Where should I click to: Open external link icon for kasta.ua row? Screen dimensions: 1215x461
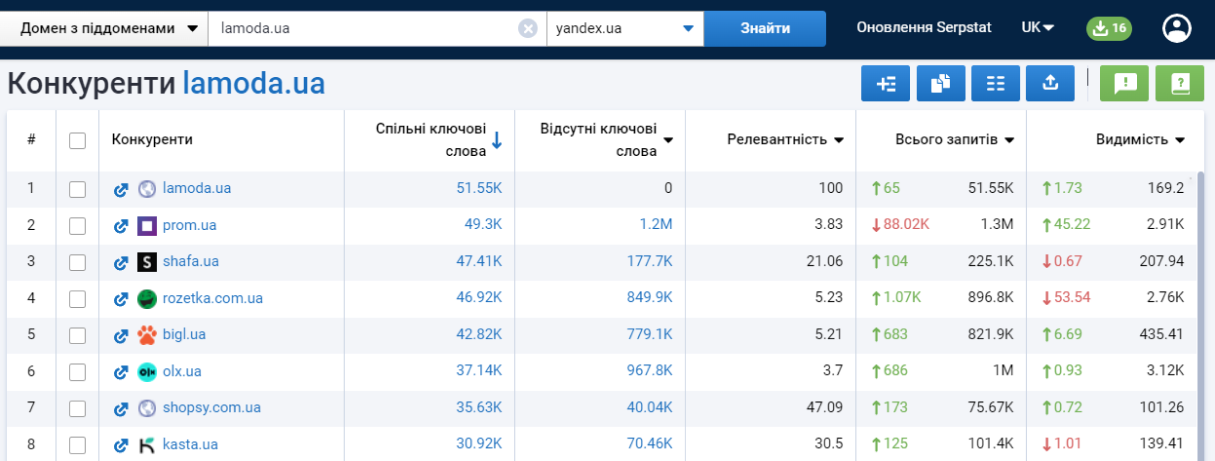121,445
